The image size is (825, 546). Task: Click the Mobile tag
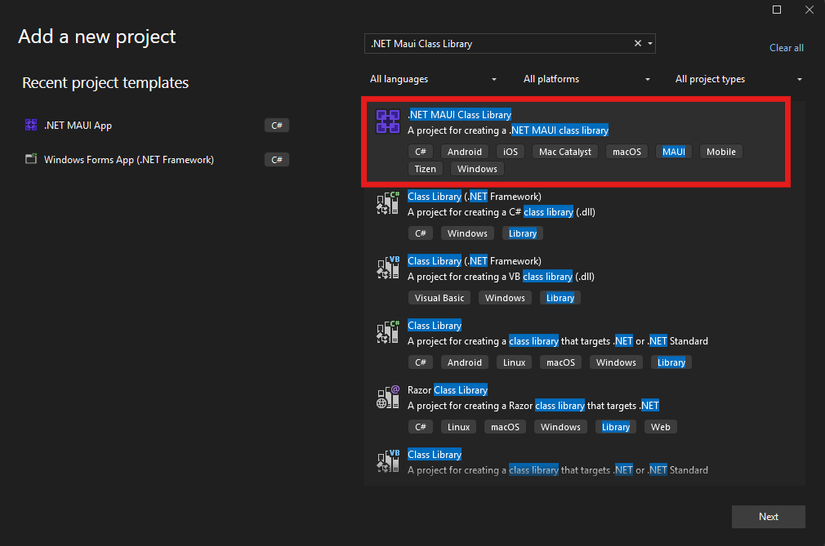721,151
